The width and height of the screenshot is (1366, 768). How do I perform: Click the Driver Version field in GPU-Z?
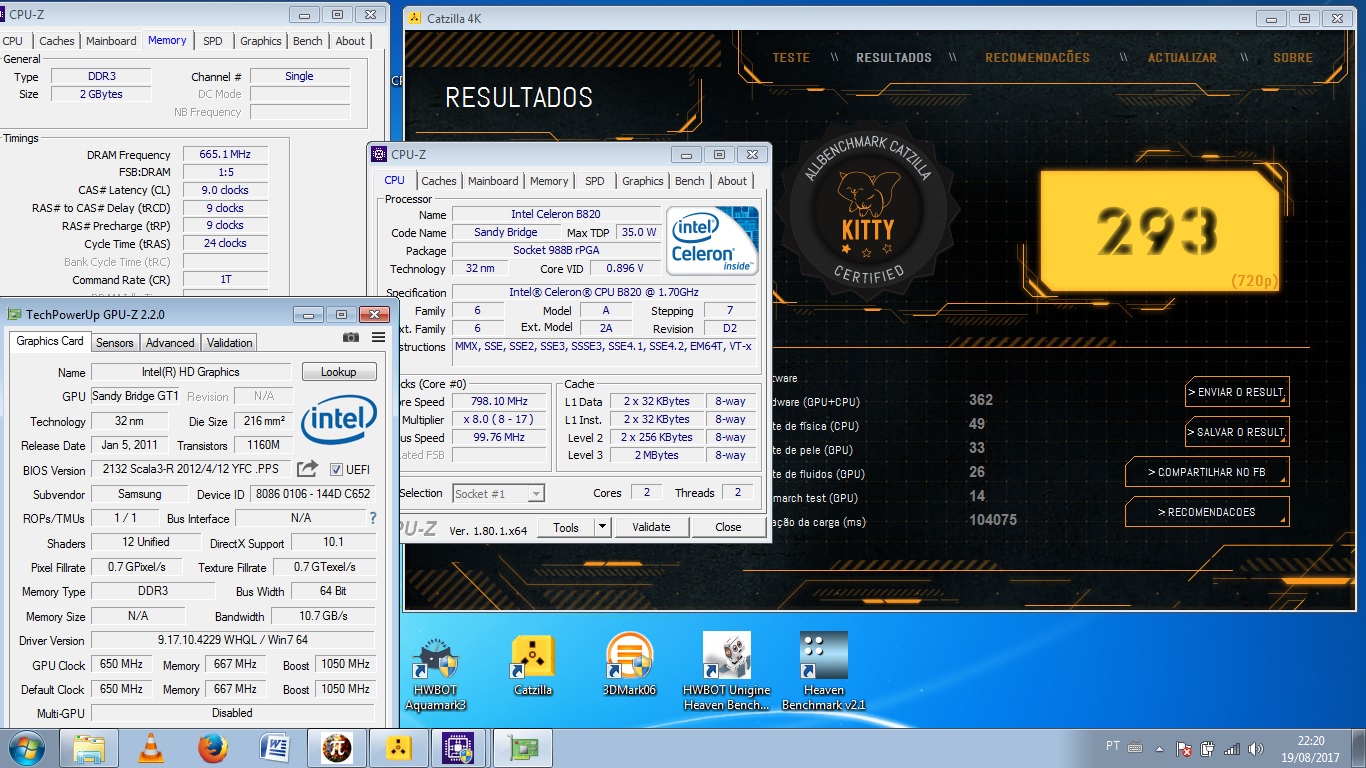coord(233,640)
